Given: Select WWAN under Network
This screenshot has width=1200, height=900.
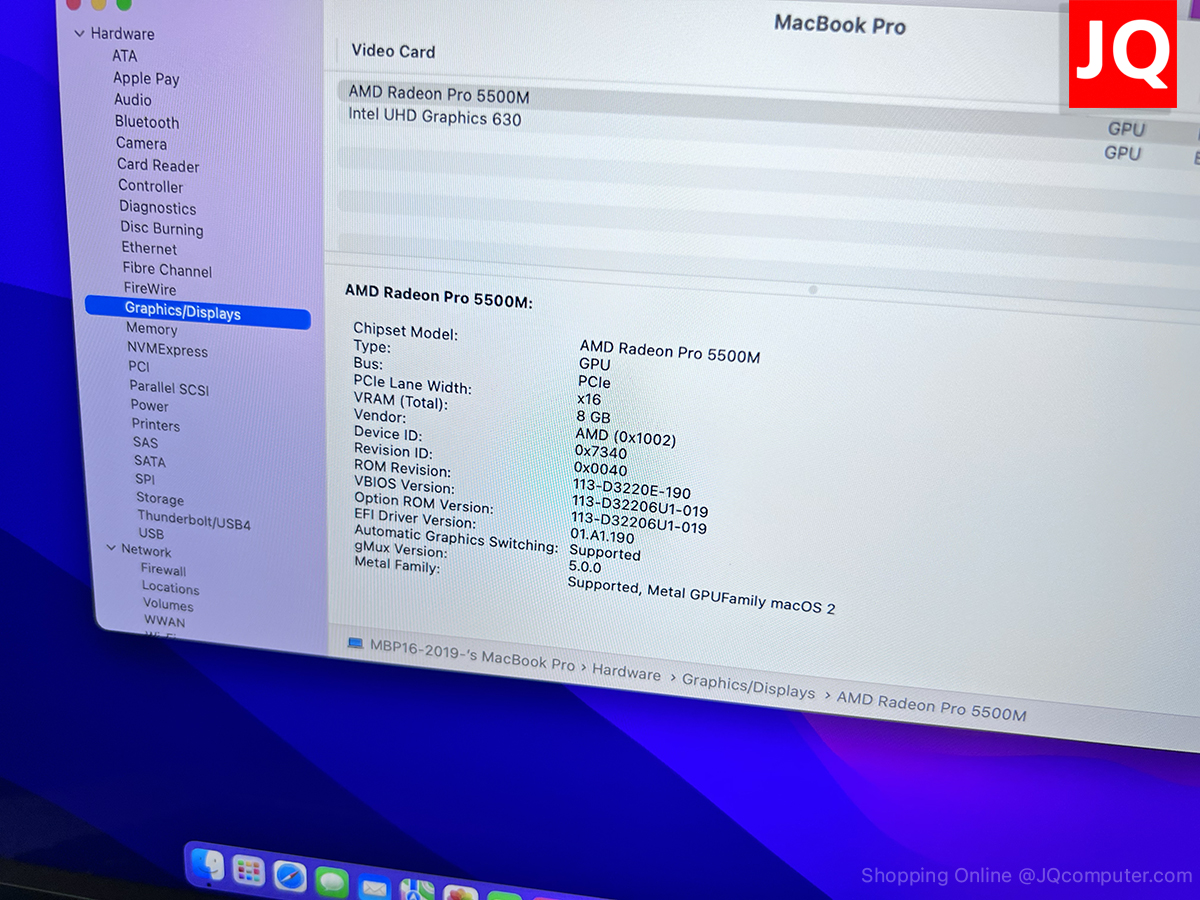Looking at the screenshot, I should tap(164, 622).
